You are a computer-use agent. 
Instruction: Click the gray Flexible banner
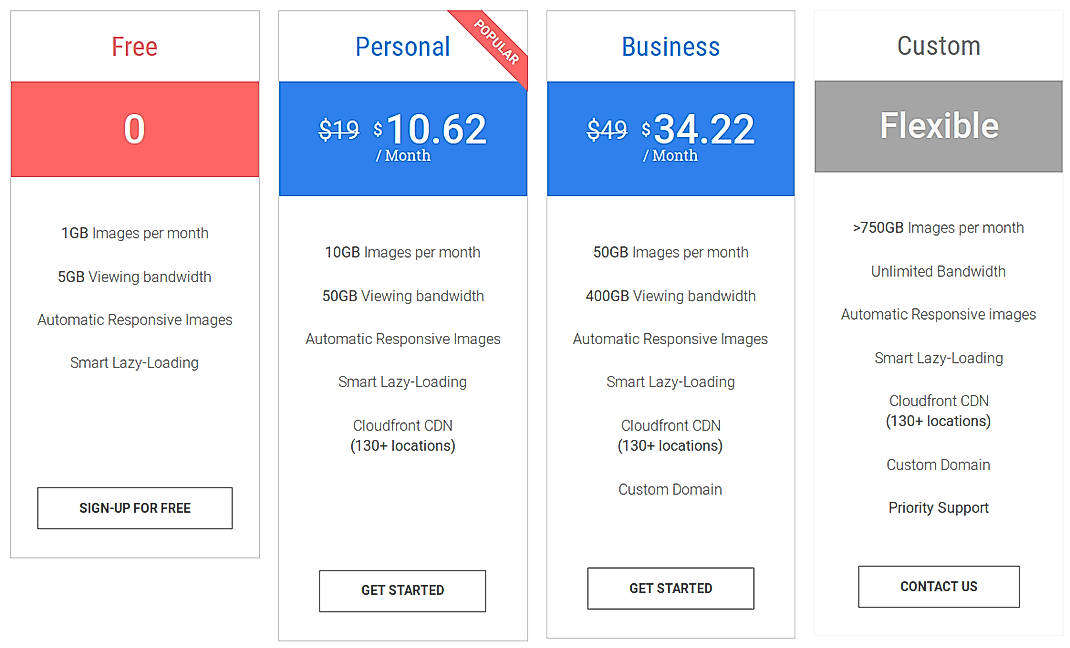coord(938,126)
